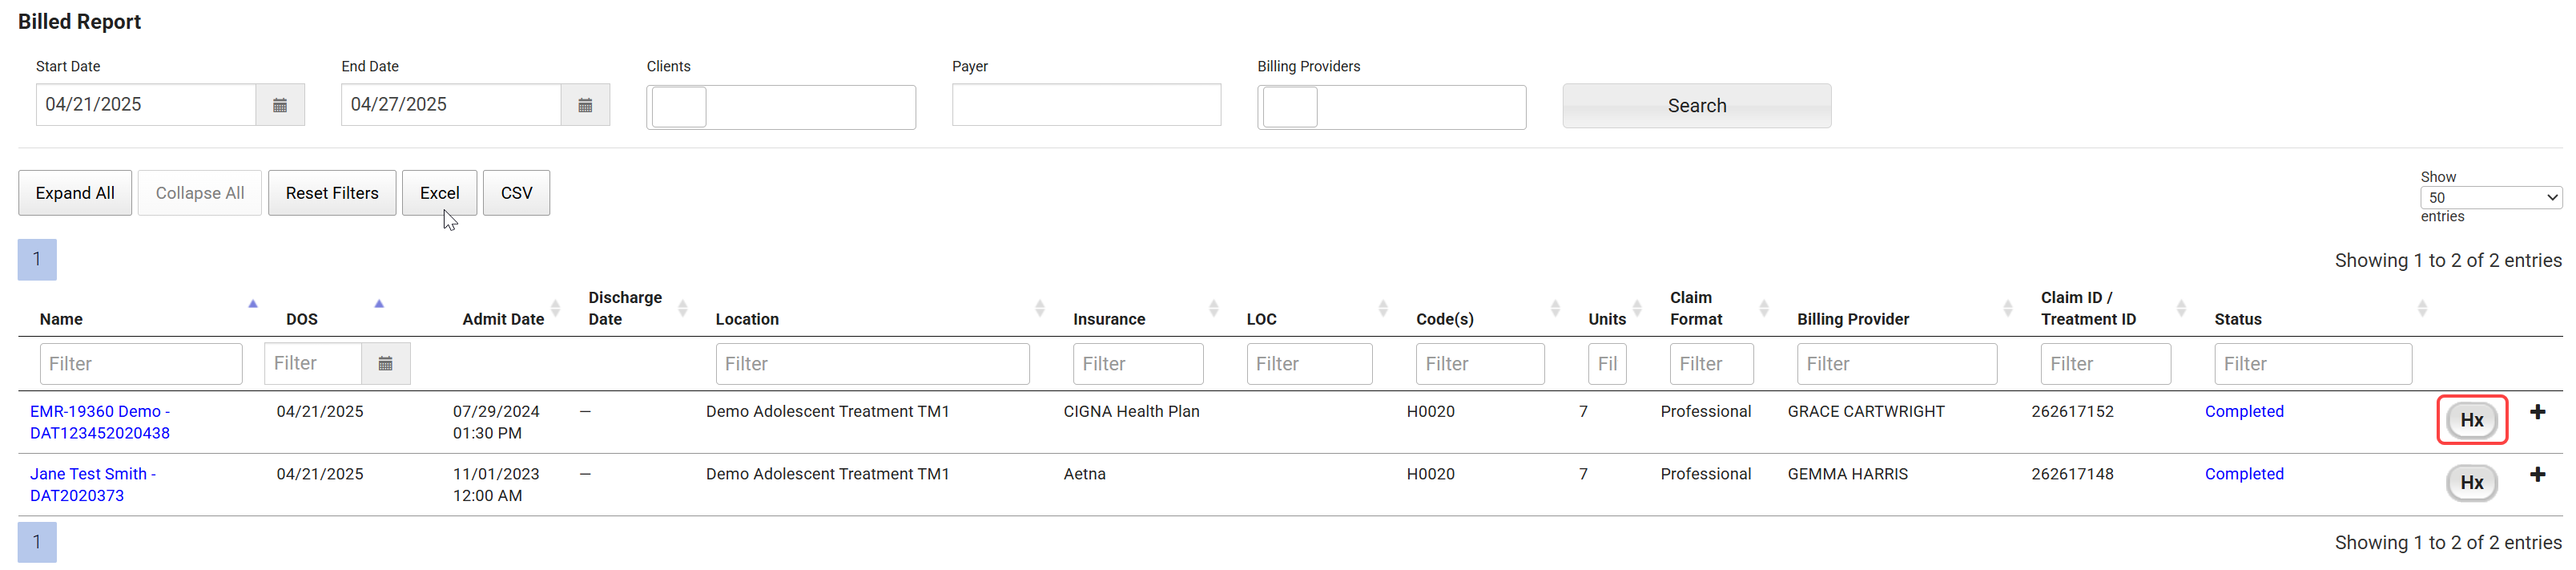
Task: Reset Filters on the table
Action: [x=332, y=193]
